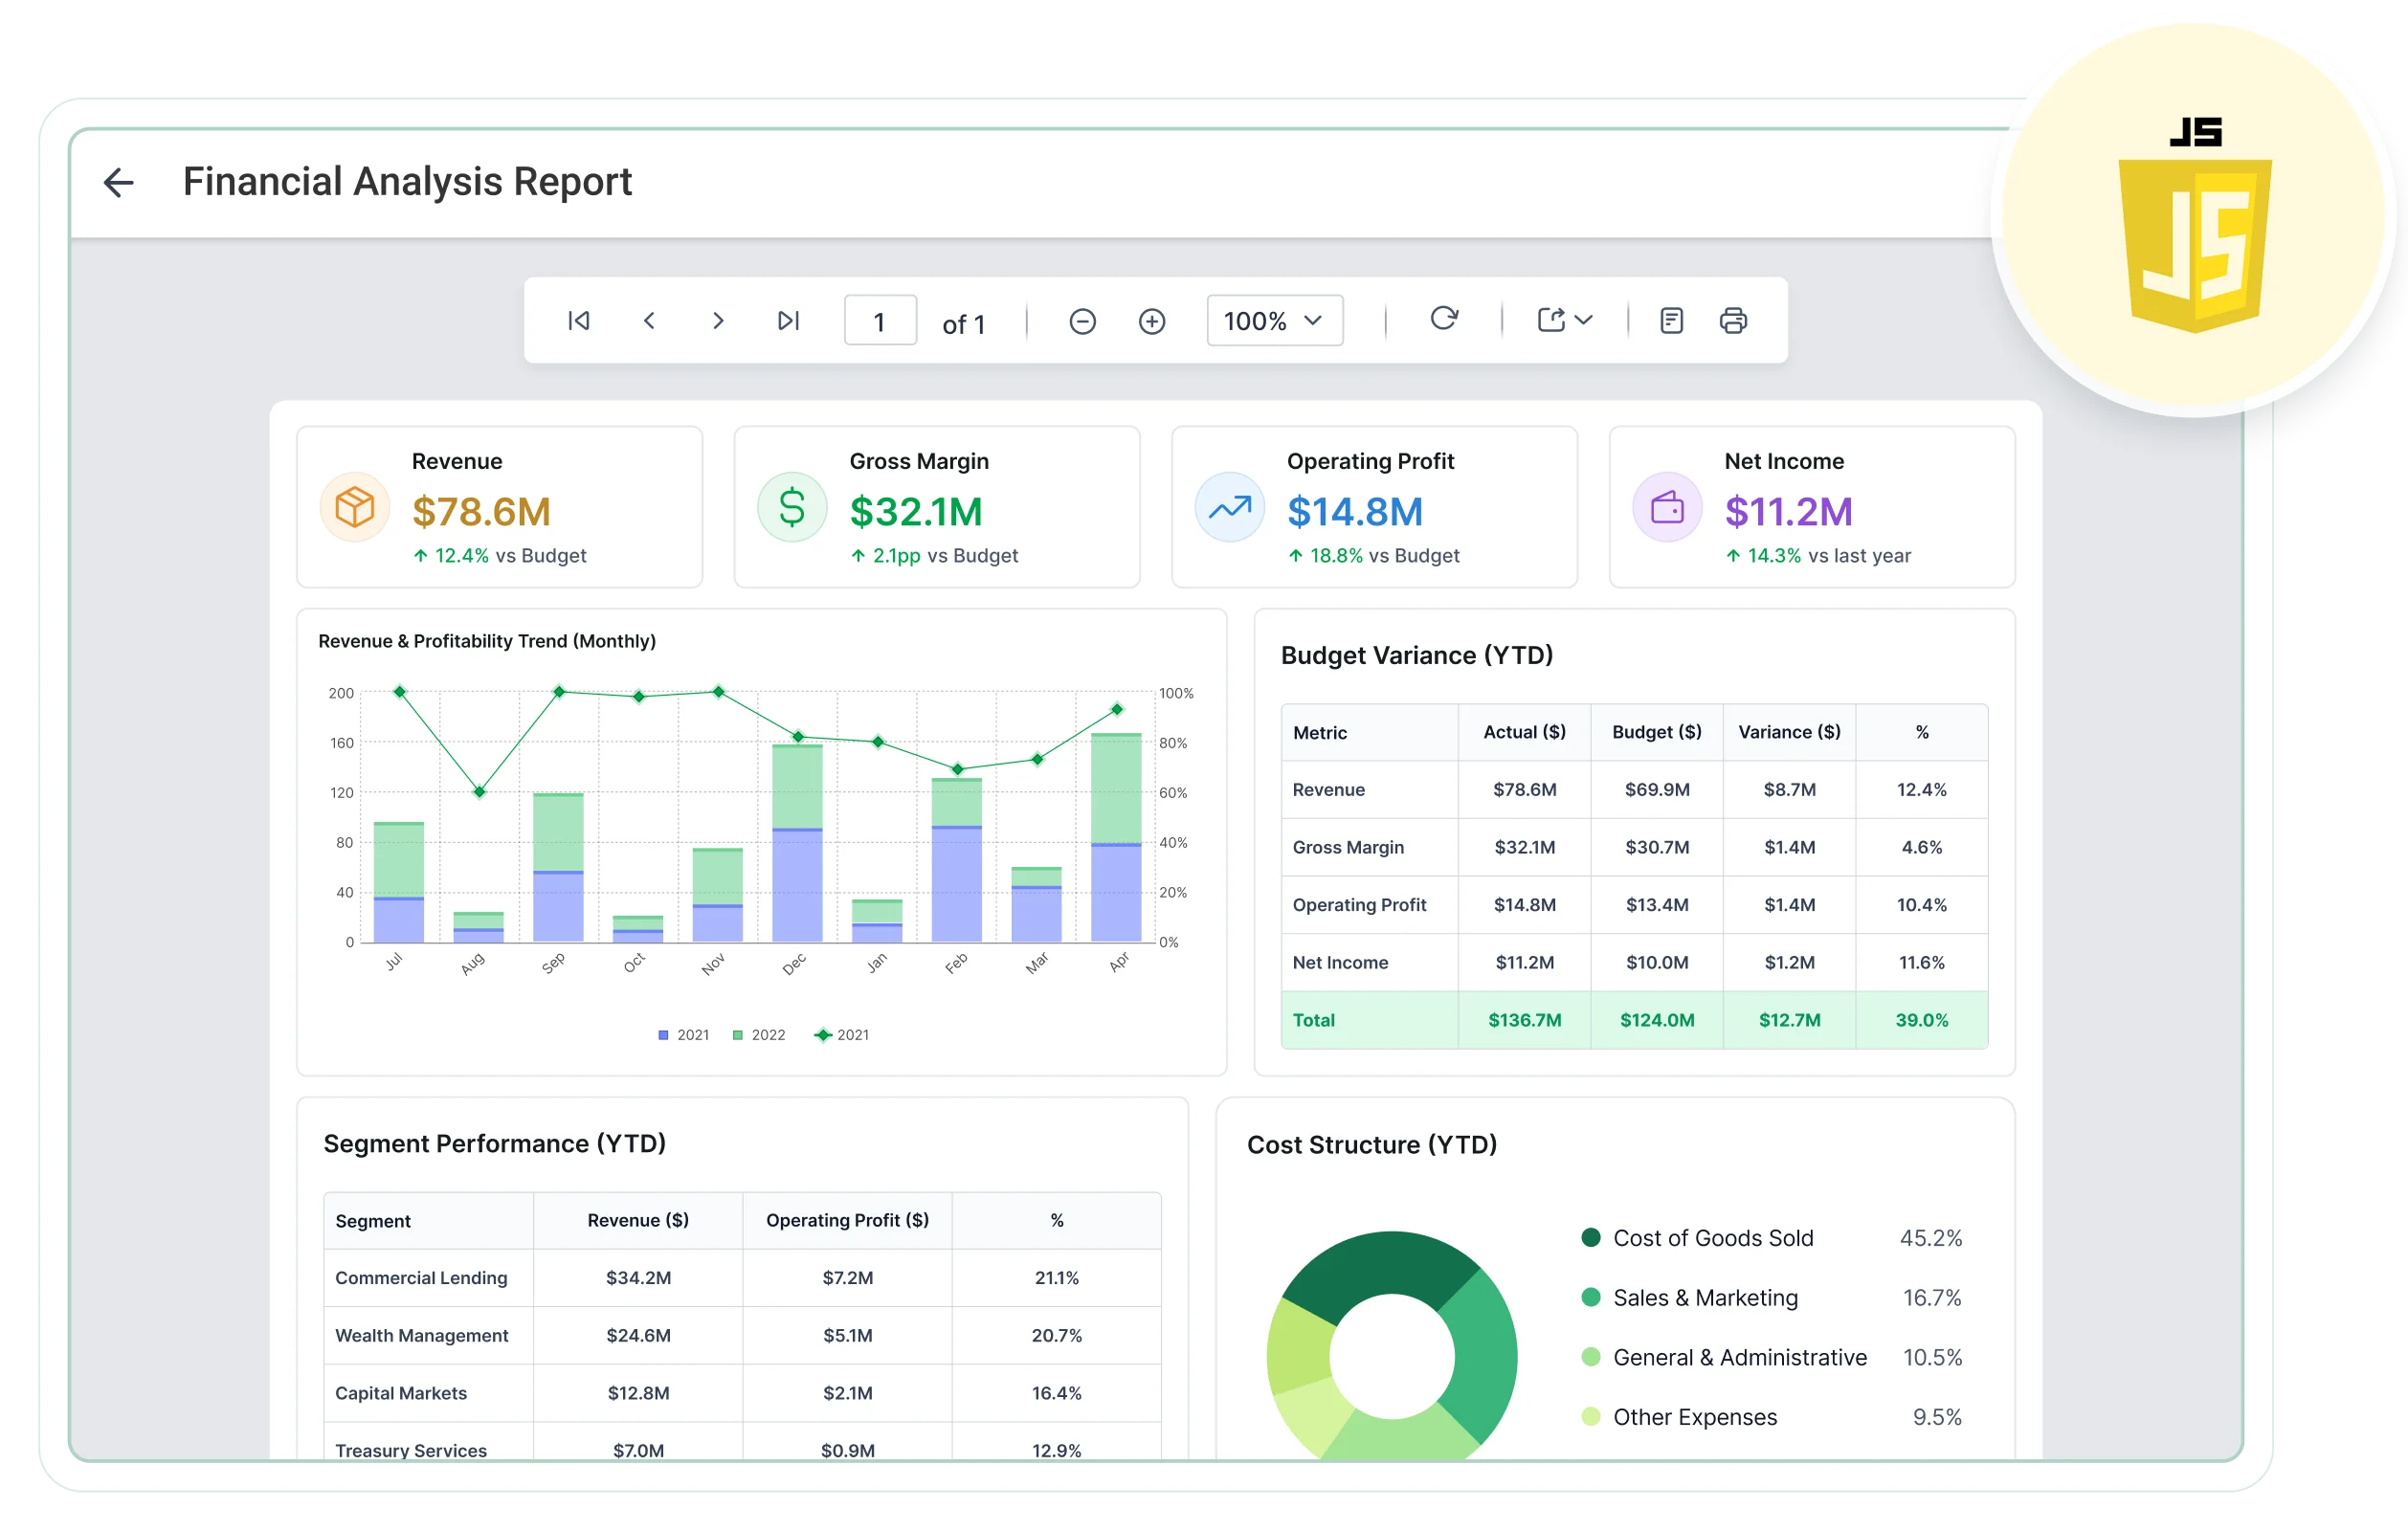The image size is (2408, 1531).
Task: Click the Dec bar in the trend chart
Action: point(797,843)
